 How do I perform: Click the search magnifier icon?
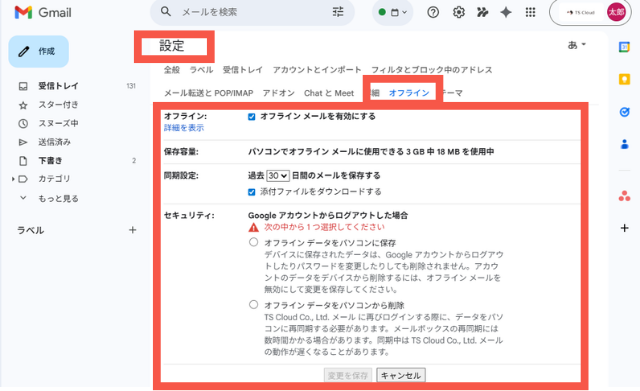click(165, 11)
